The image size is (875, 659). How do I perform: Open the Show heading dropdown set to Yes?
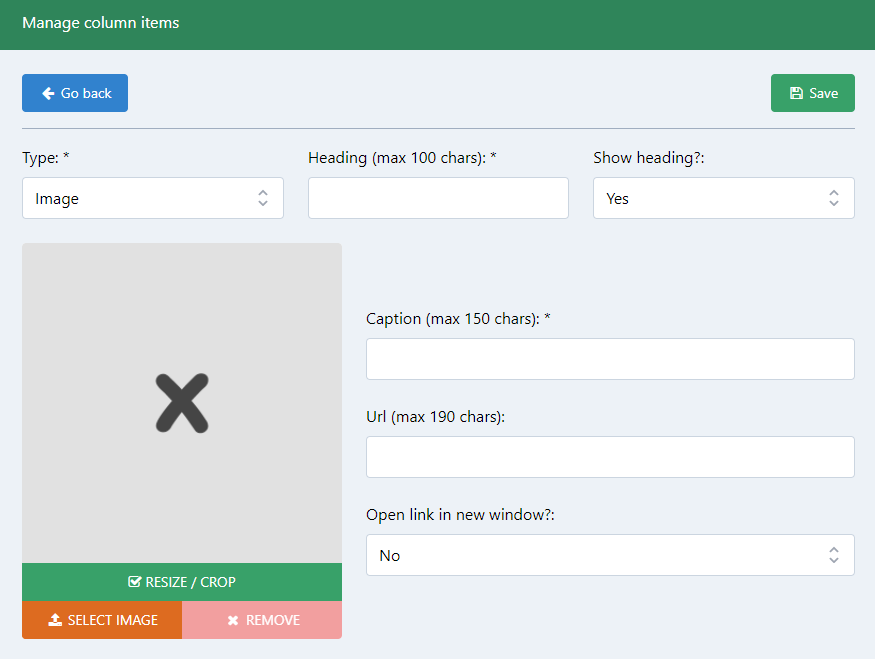click(723, 198)
